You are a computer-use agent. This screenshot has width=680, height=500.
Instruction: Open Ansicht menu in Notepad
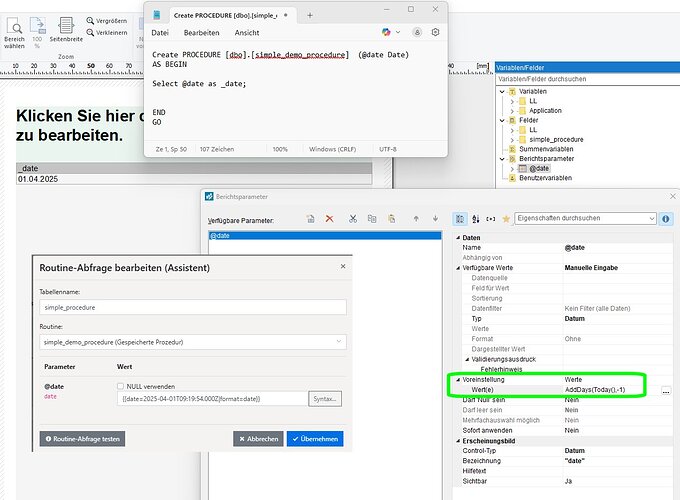point(247,33)
